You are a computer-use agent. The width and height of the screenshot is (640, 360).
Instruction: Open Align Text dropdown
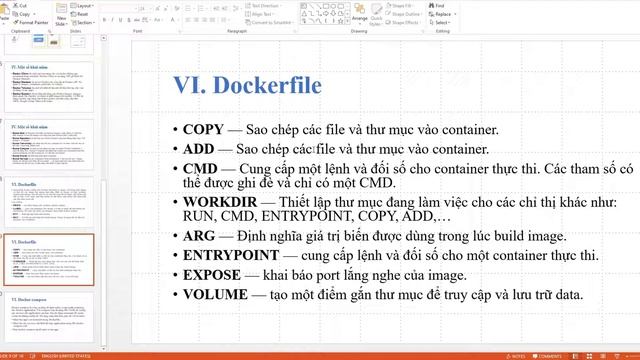point(260,14)
